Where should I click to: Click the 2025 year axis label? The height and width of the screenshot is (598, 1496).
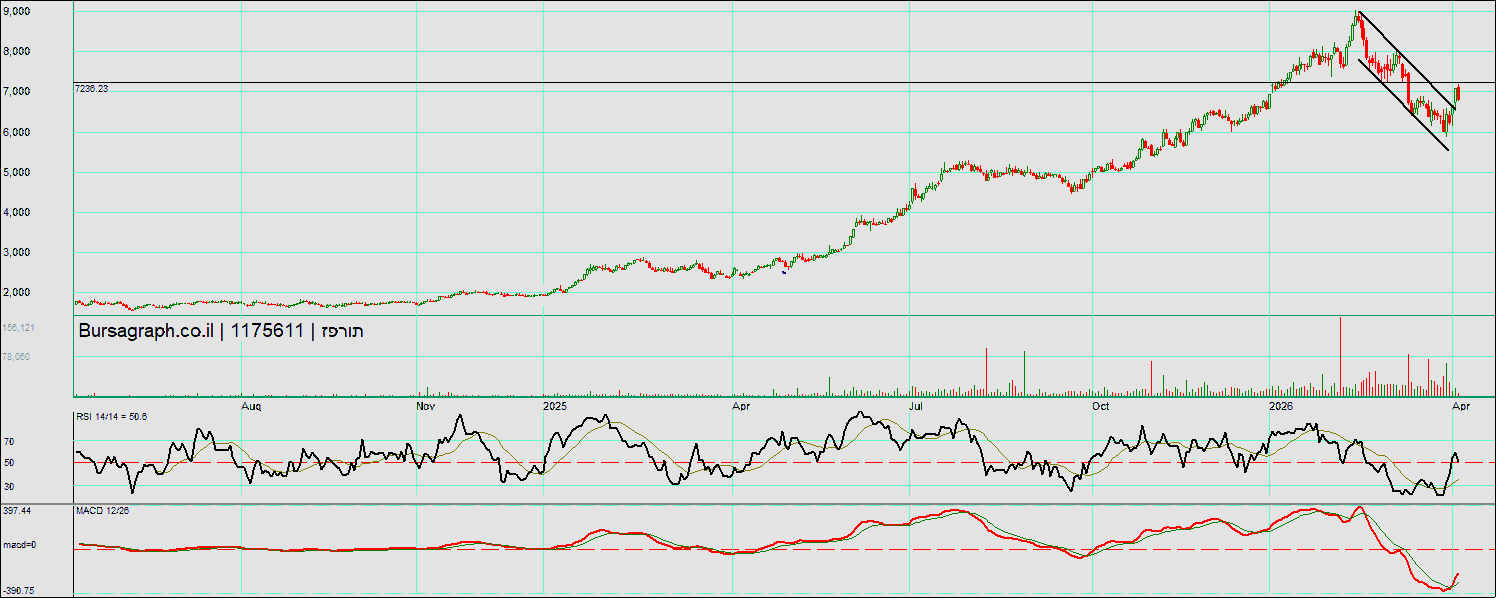pos(555,407)
